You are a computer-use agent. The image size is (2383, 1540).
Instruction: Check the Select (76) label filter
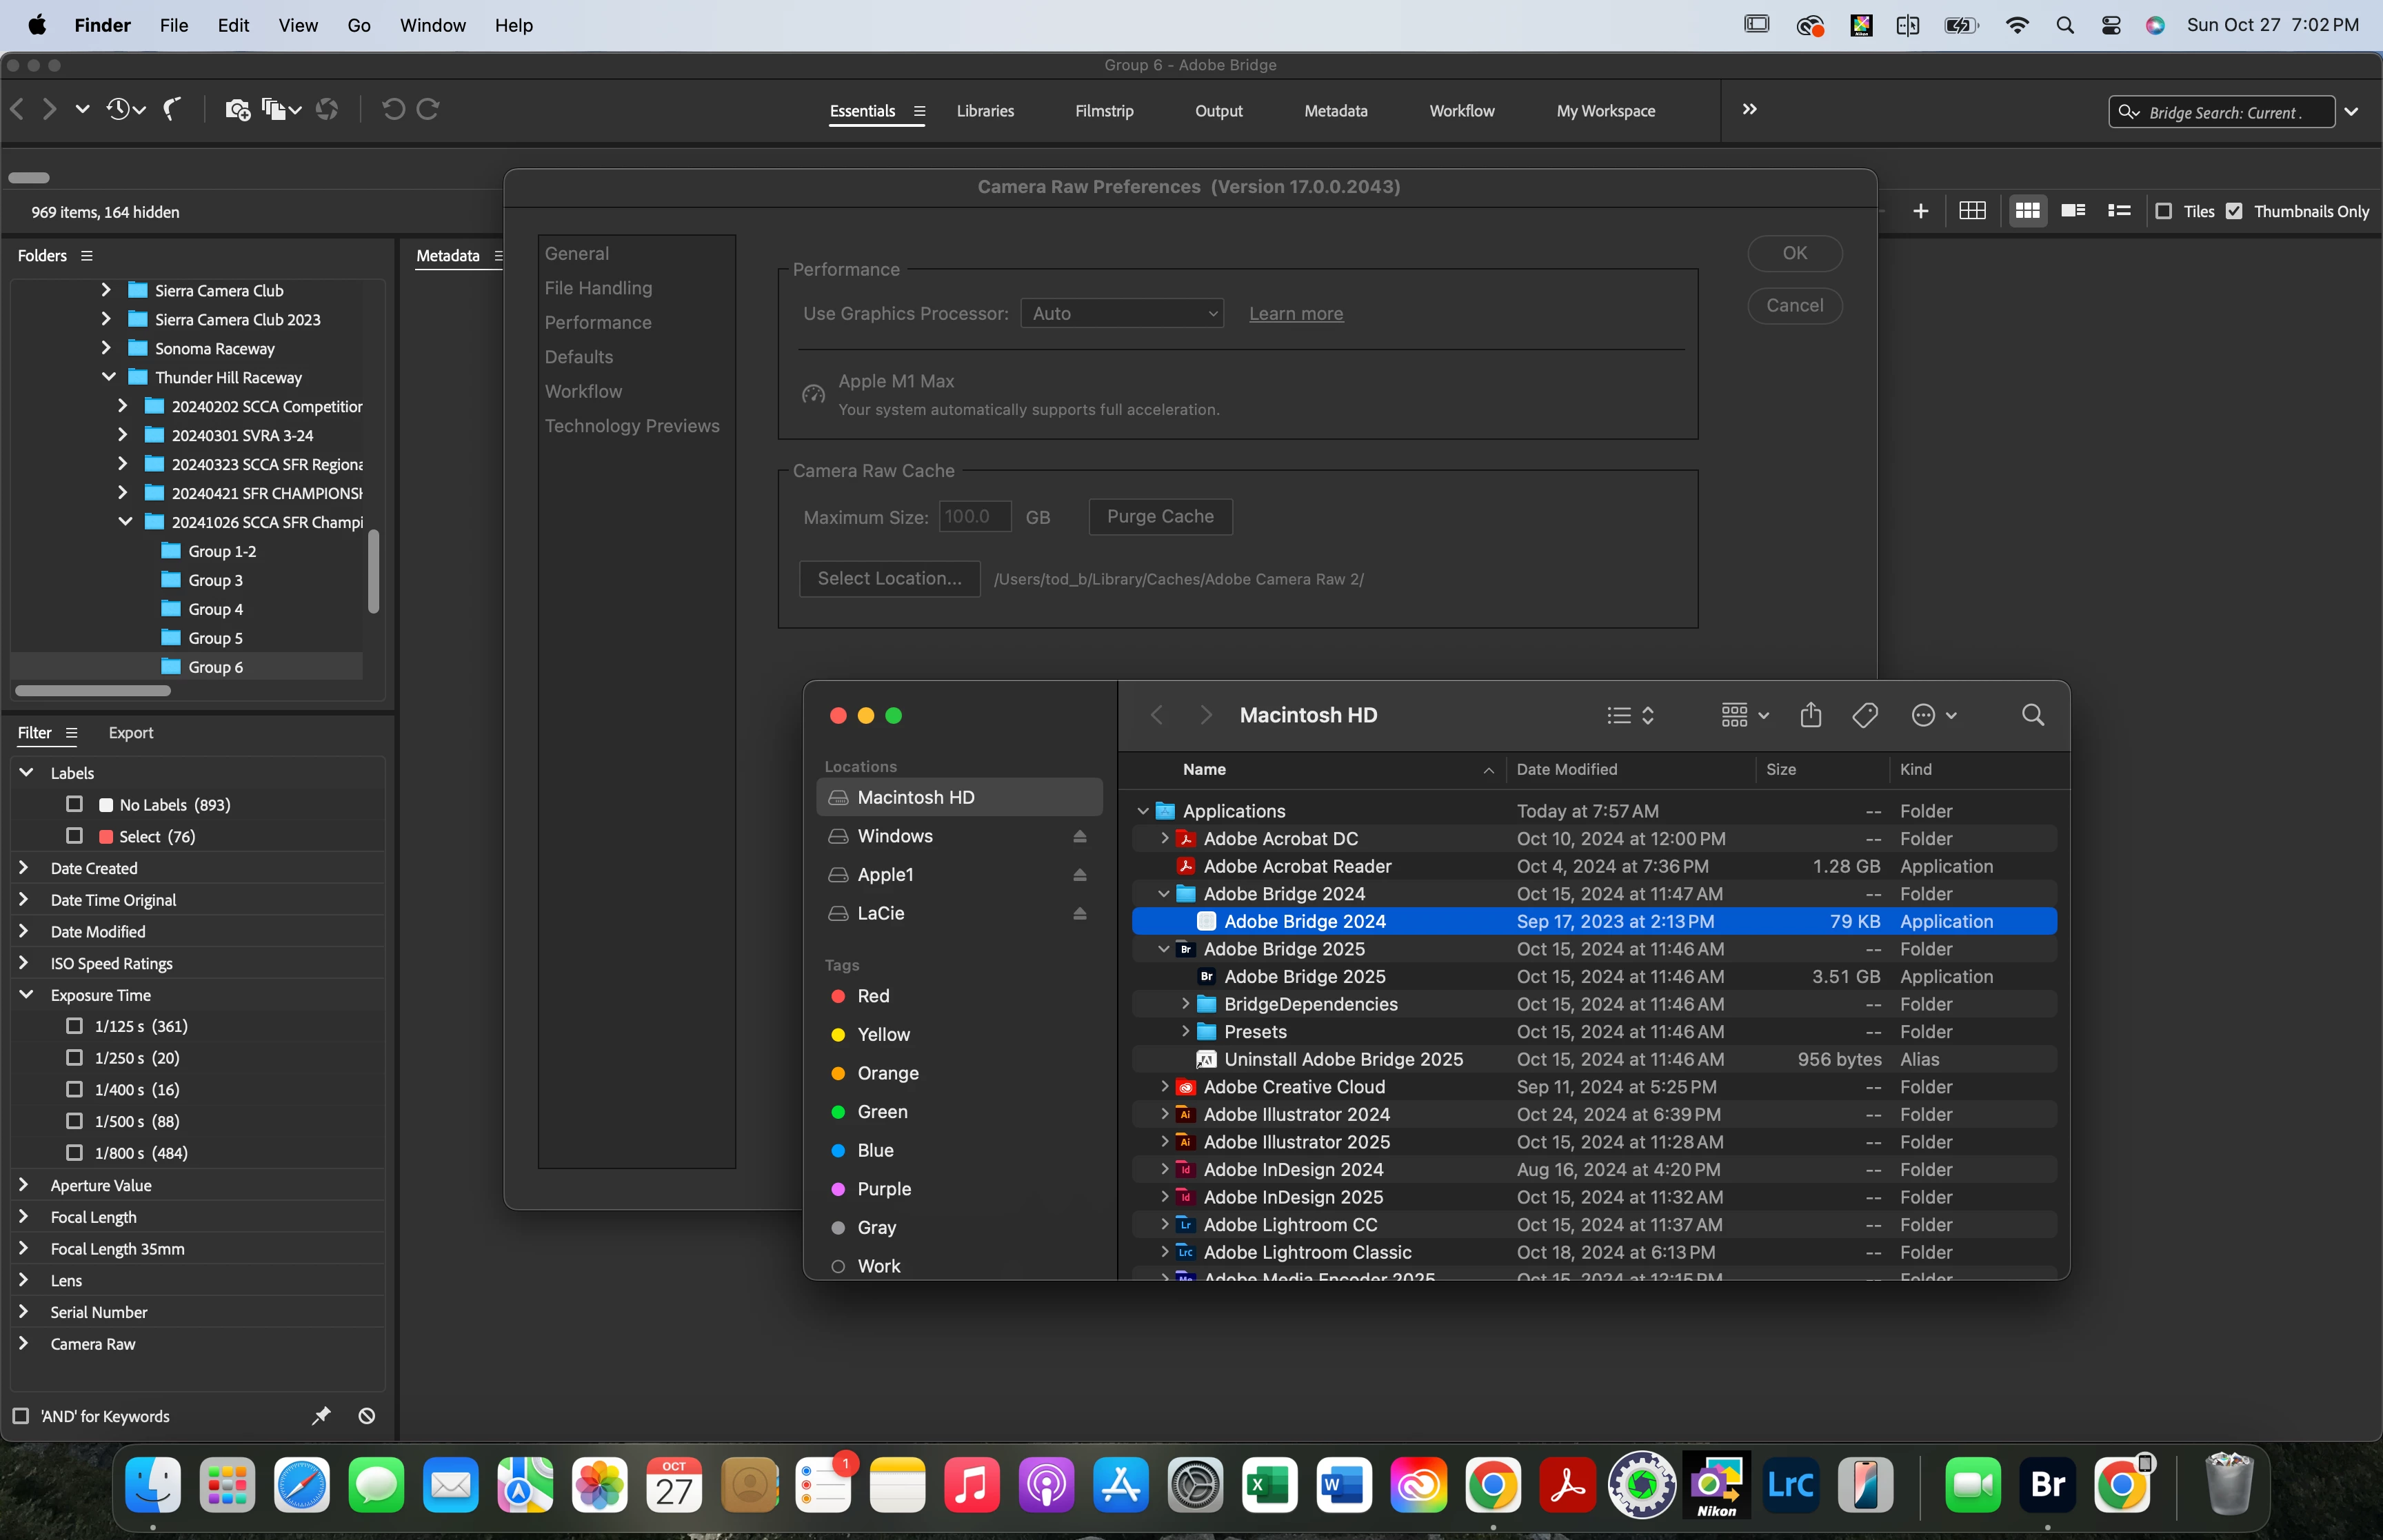coord(74,836)
